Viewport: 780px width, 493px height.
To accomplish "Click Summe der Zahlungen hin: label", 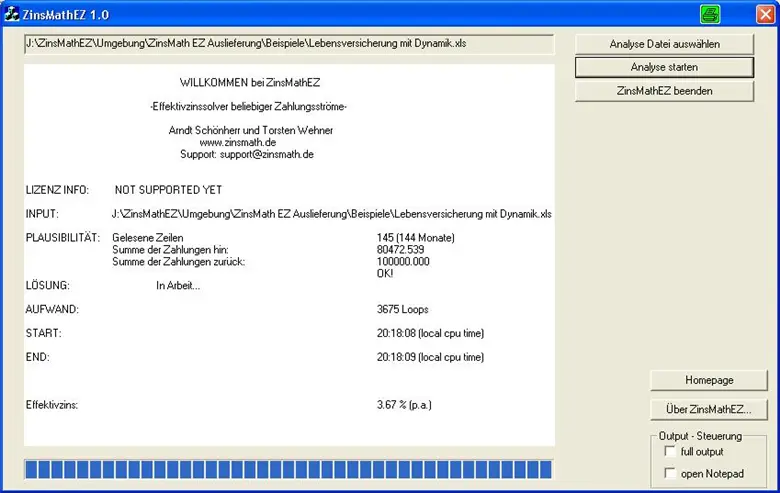I will pyautogui.click(x=170, y=250).
